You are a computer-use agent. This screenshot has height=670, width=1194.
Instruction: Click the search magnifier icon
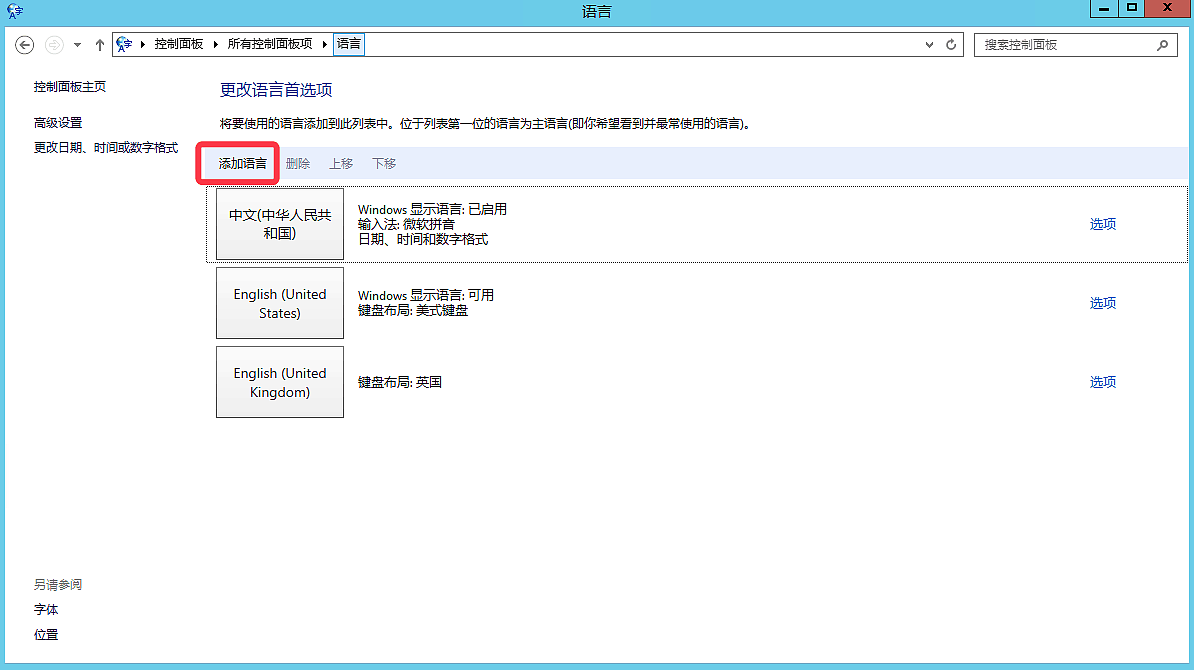click(1162, 45)
